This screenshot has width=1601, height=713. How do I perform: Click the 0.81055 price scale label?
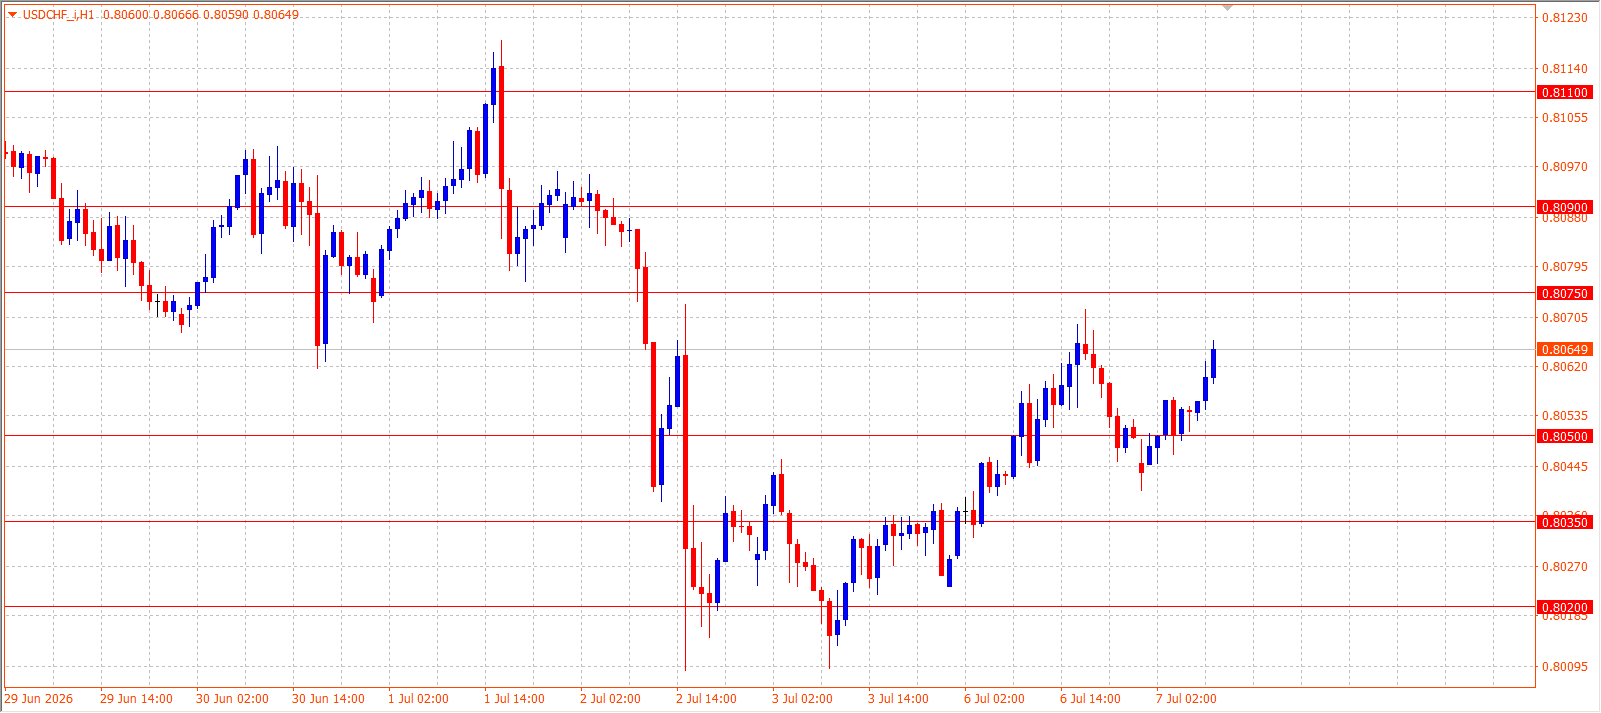1564,118
